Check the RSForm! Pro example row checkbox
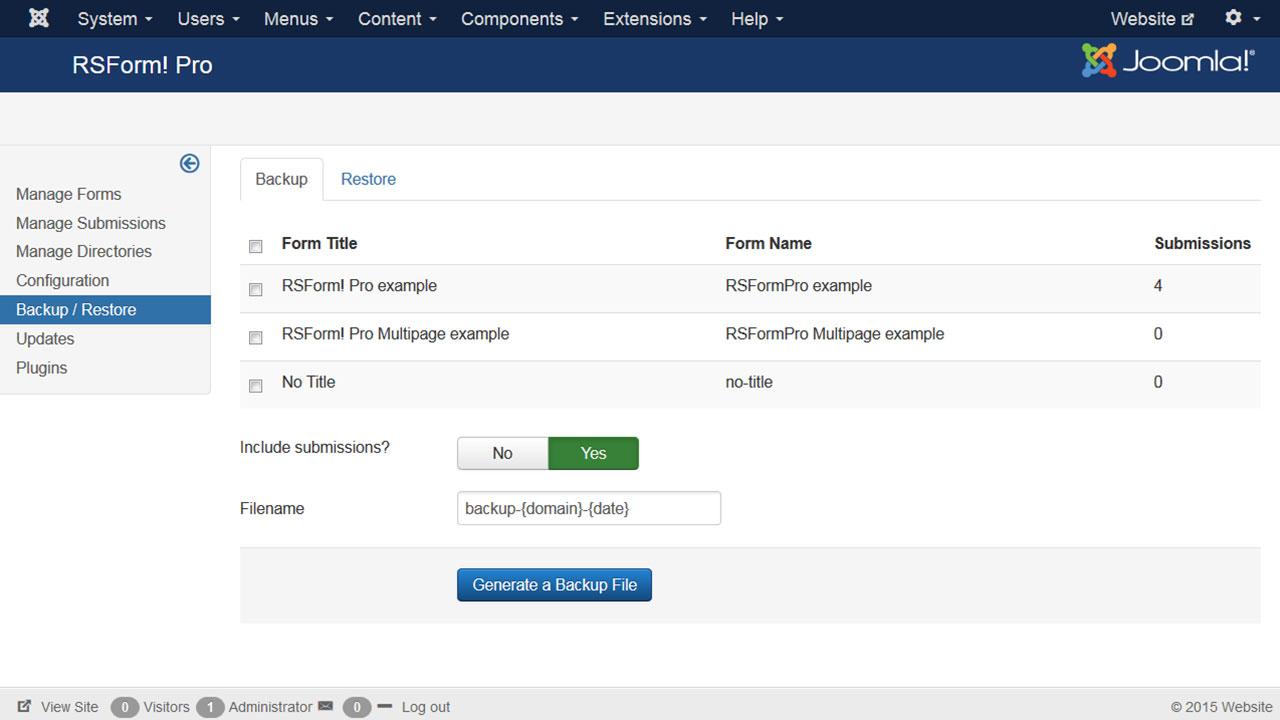Image resolution: width=1280 pixels, height=720 pixels. [x=256, y=289]
